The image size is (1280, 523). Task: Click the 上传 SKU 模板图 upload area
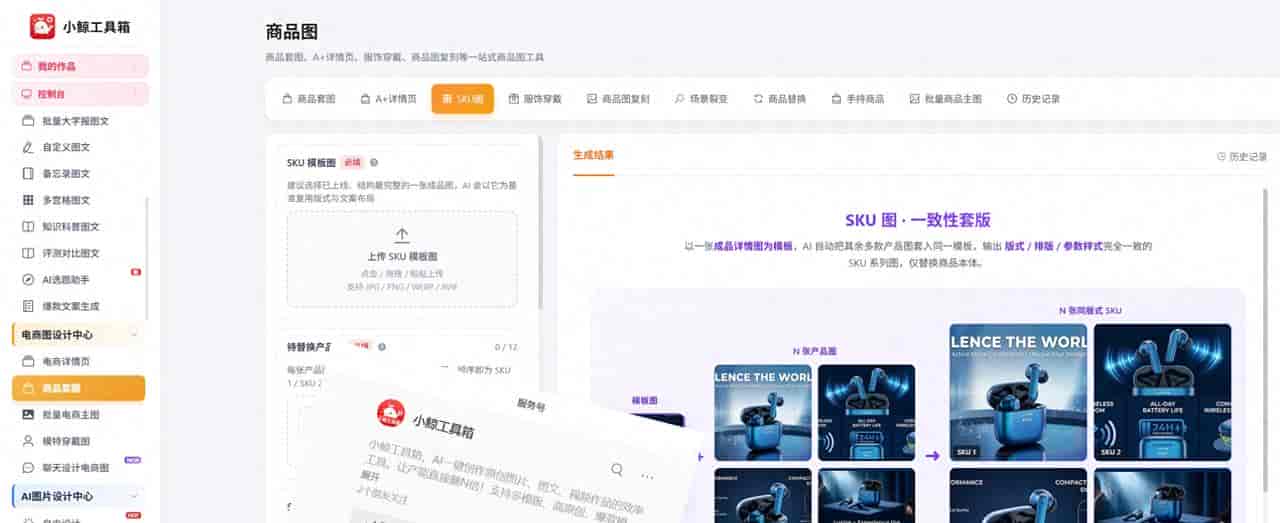[402, 258]
